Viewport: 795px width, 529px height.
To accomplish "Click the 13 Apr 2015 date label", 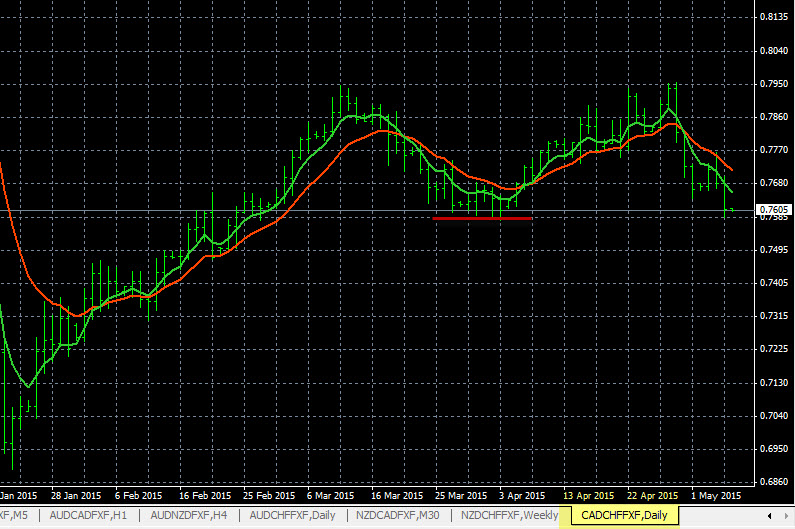I will tap(589, 496).
